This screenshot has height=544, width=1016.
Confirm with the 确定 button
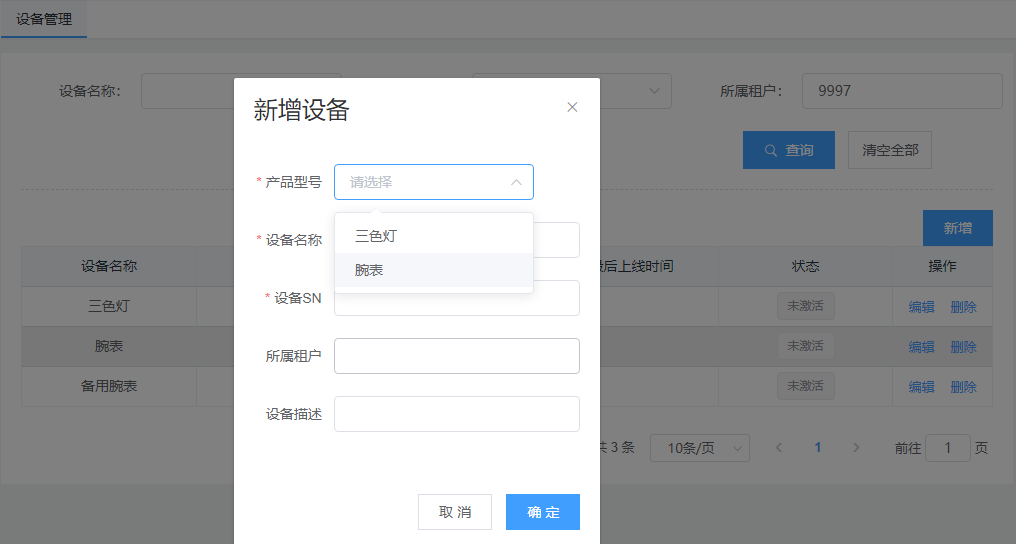tap(542, 512)
